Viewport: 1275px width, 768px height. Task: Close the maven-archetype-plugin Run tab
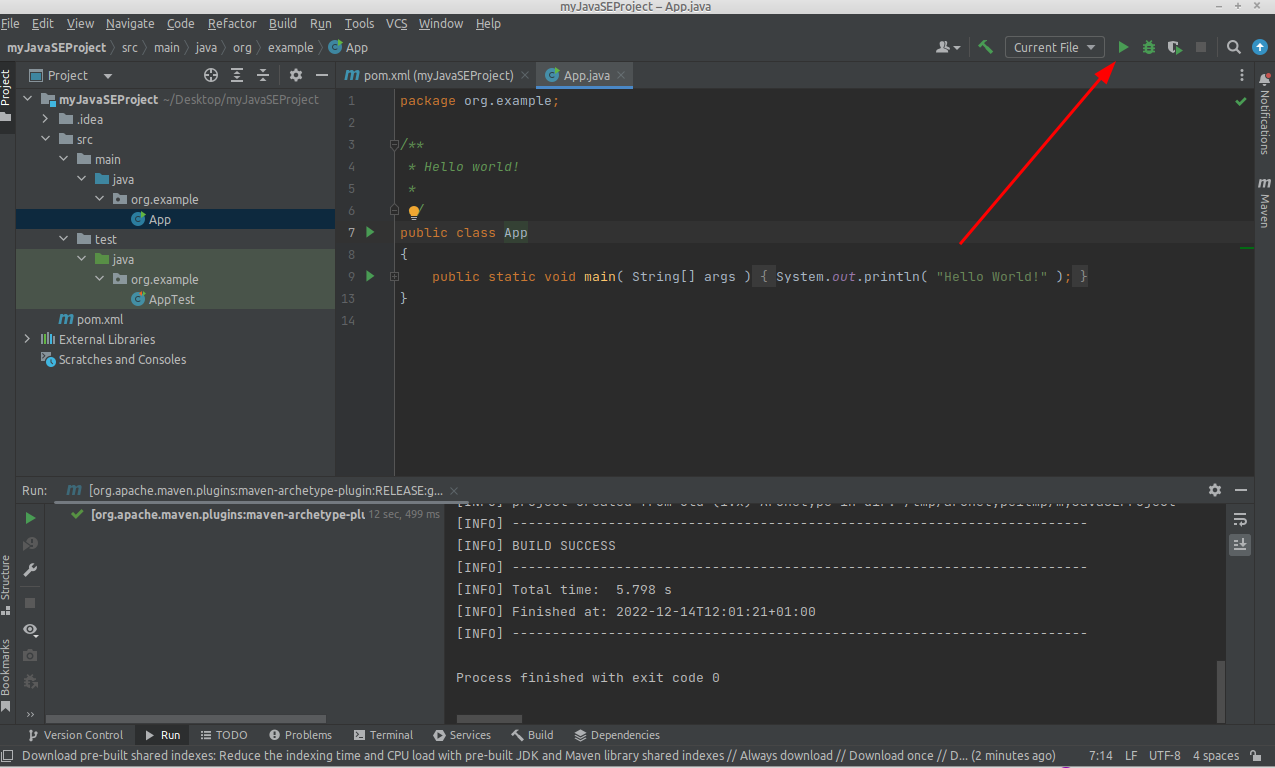[454, 490]
